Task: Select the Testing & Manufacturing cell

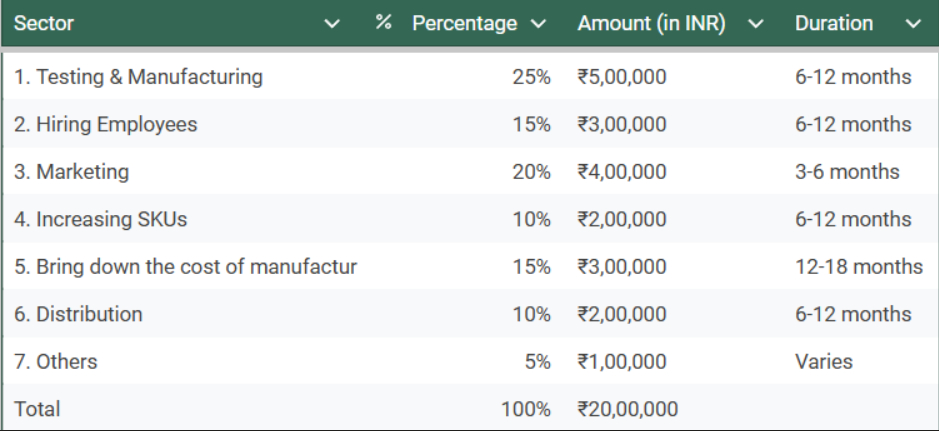Action: click(138, 77)
